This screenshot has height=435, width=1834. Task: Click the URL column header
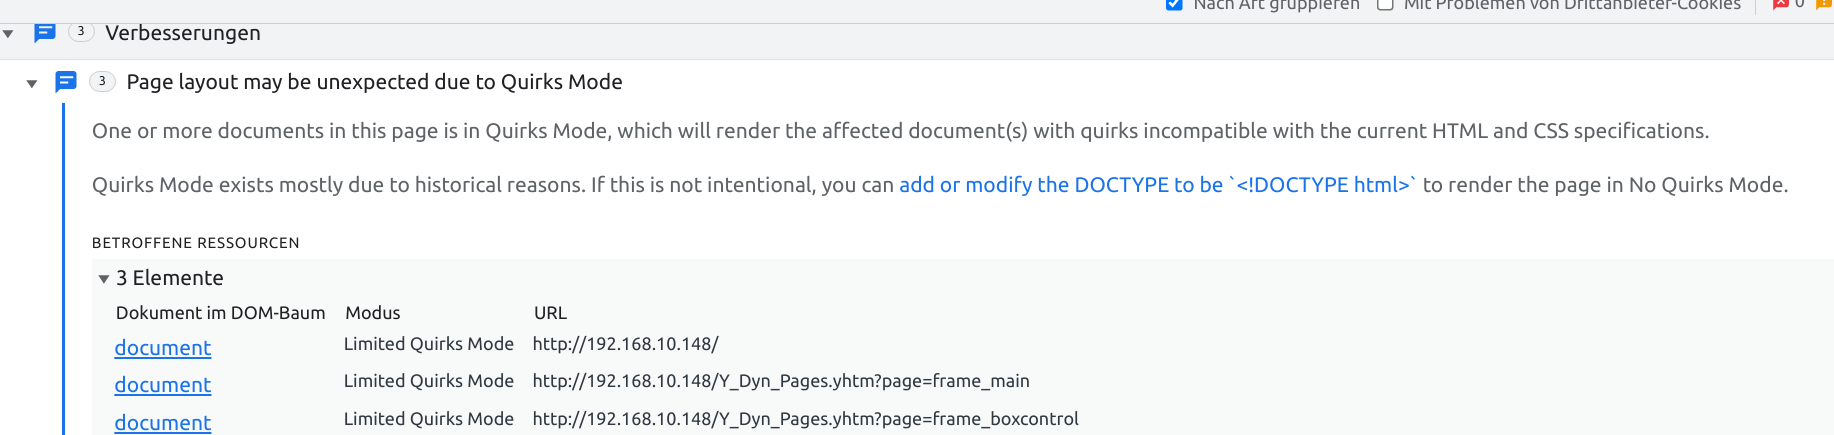[x=550, y=313]
